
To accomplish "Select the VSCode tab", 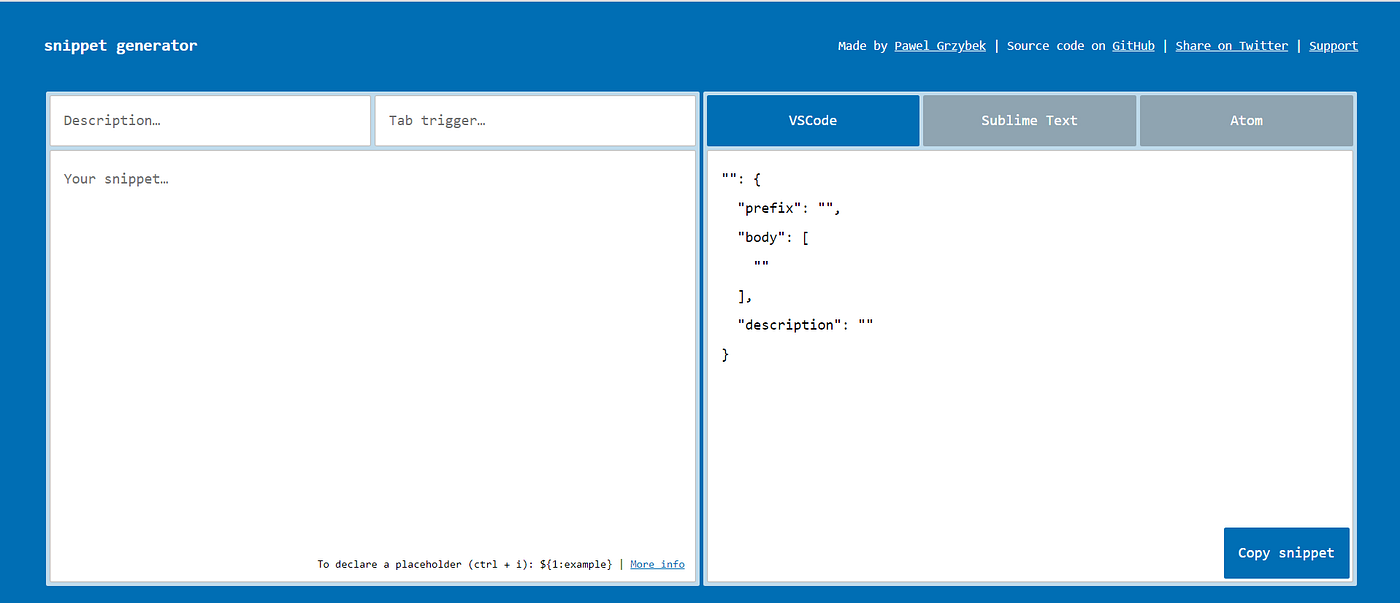I will coord(812,120).
